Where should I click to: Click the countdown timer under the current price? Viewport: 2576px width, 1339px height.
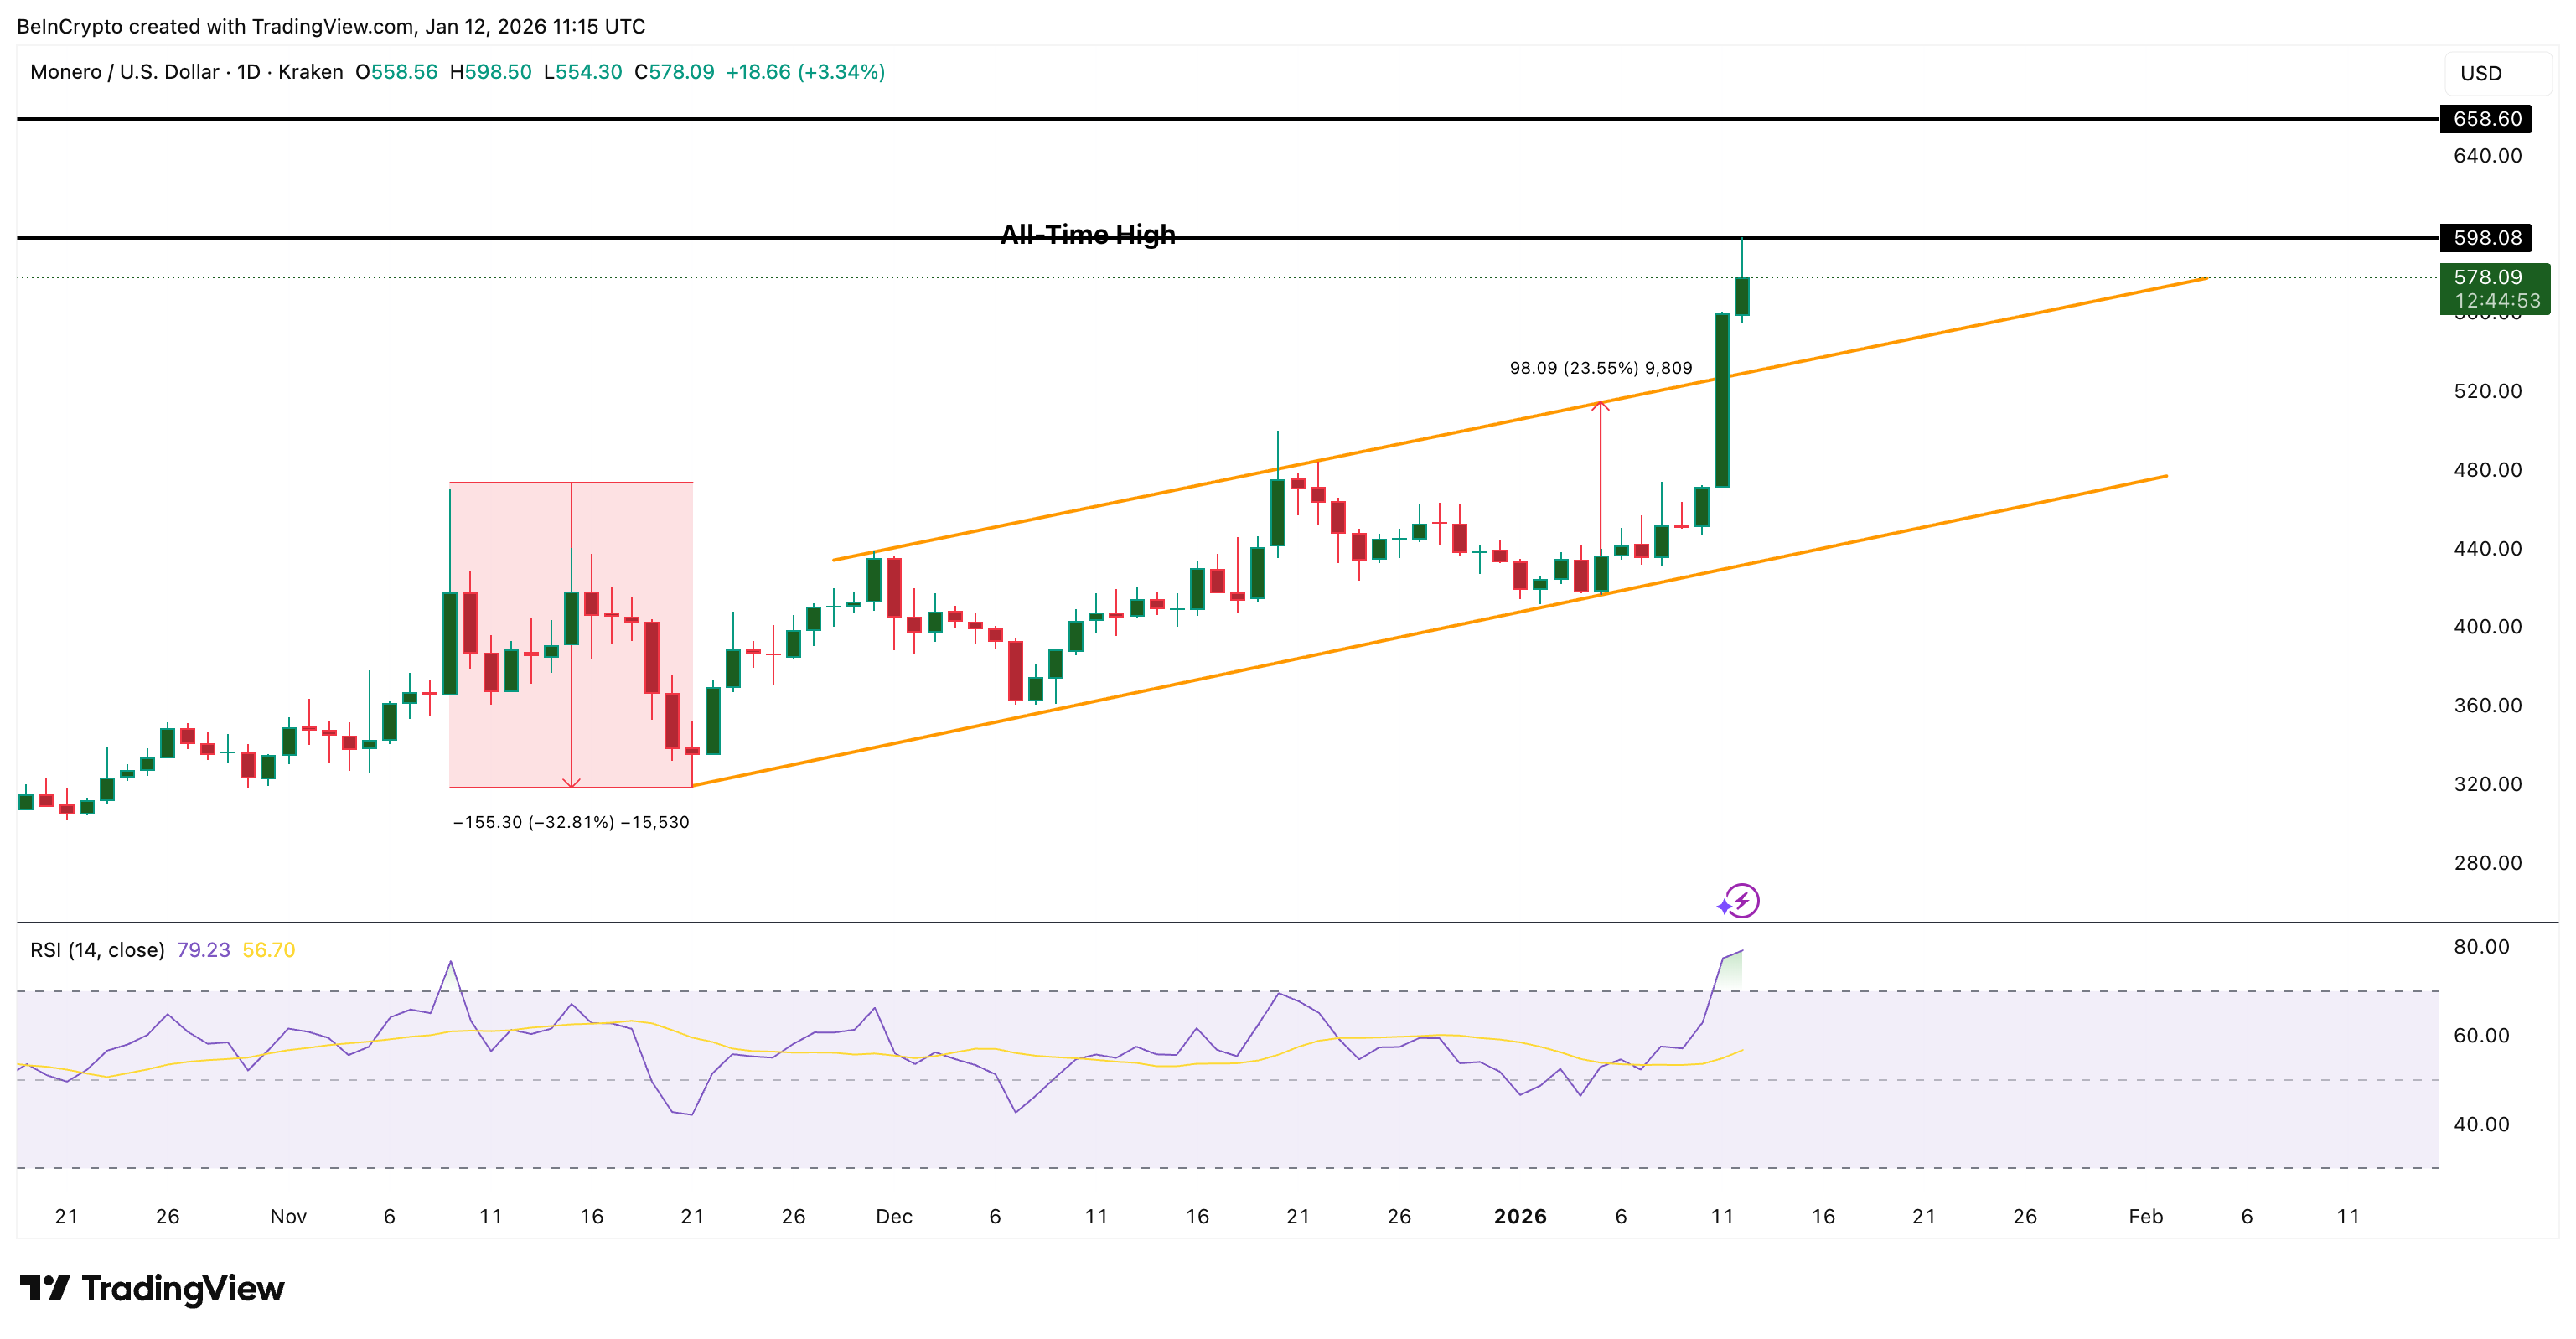pyautogui.click(x=2497, y=300)
